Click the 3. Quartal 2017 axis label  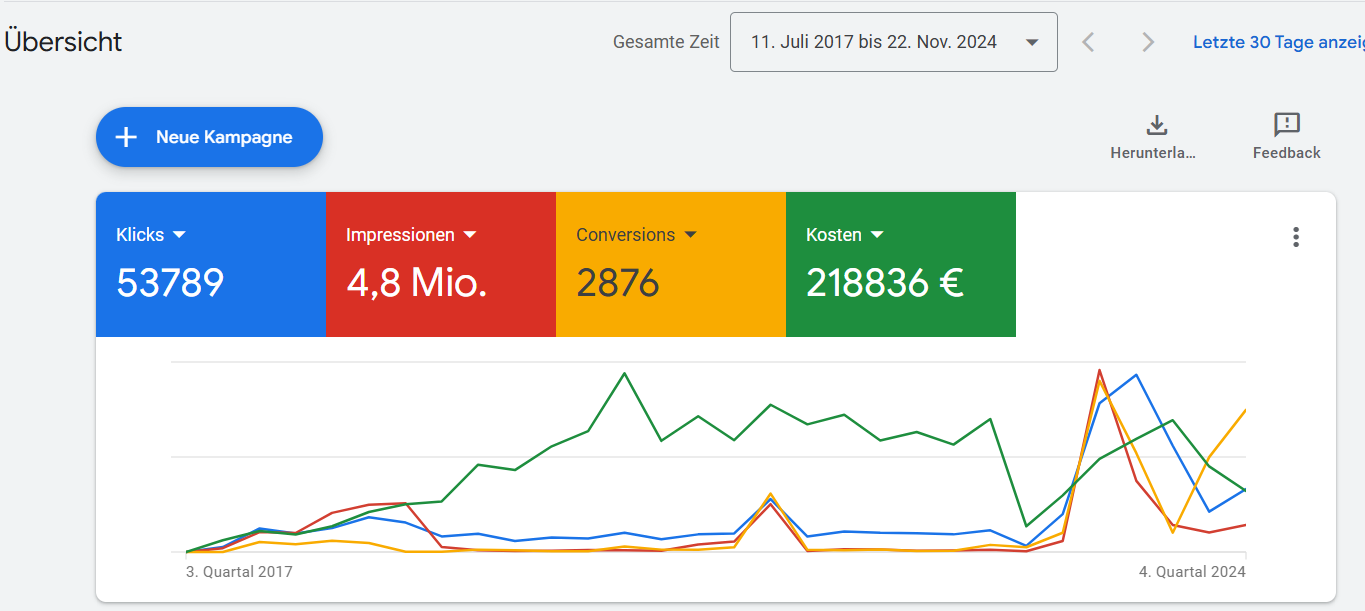point(239,572)
